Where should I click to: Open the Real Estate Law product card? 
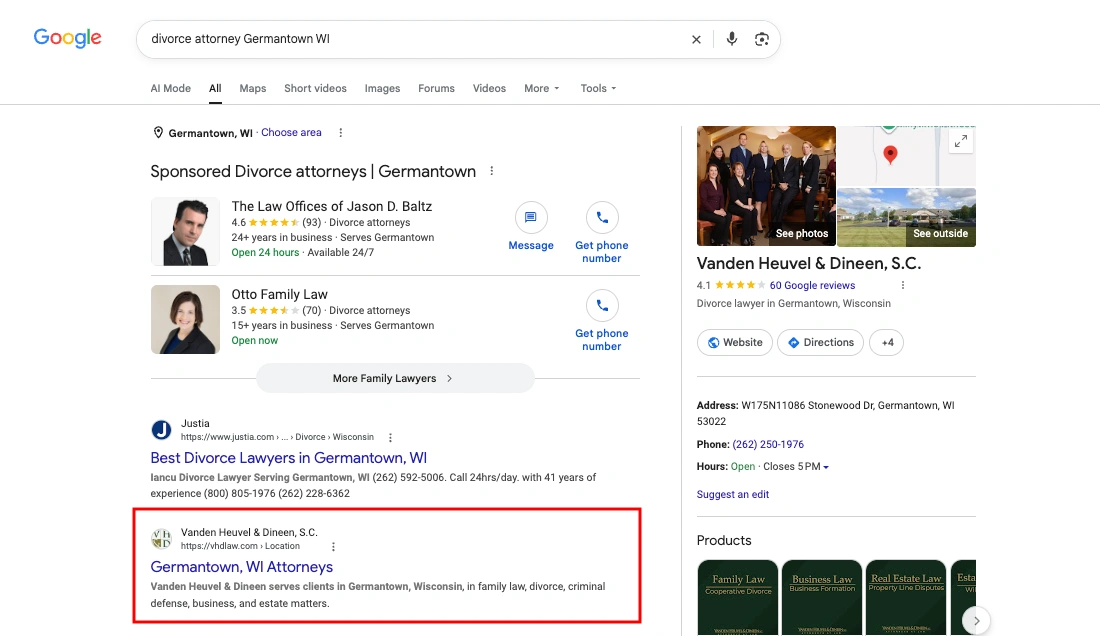point(906,597)
